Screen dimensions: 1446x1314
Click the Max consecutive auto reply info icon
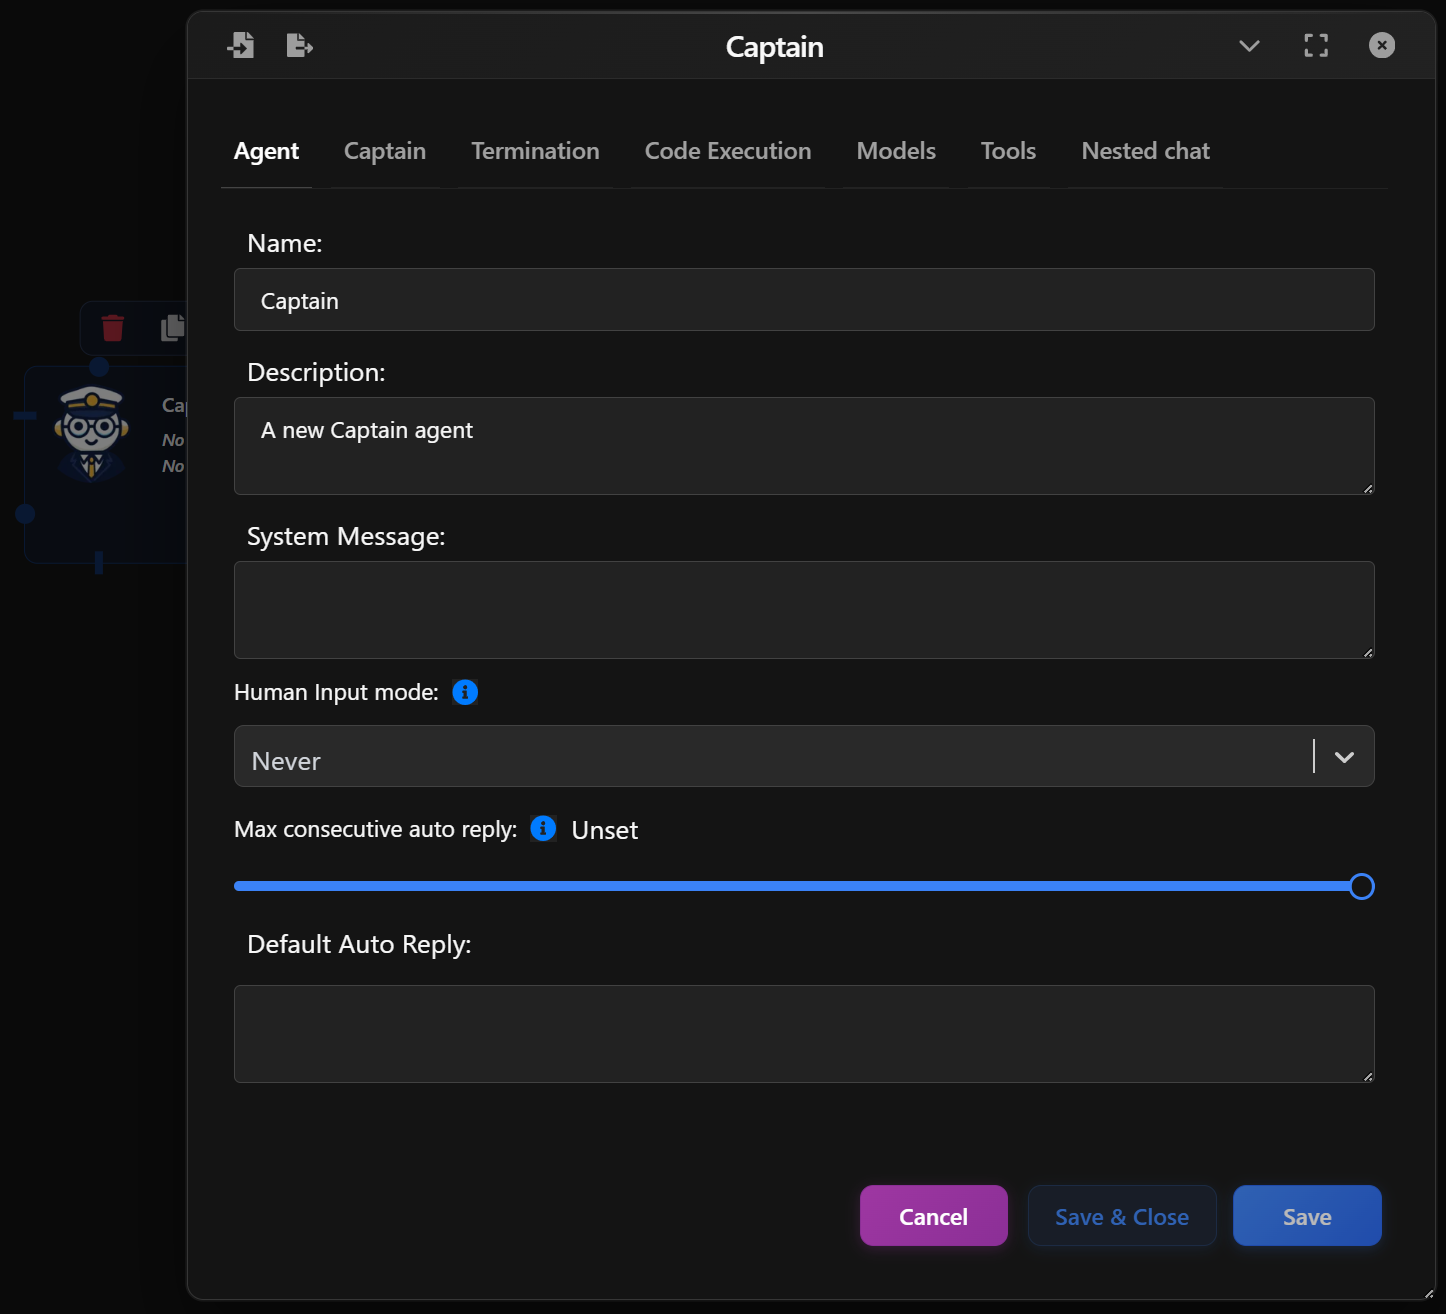point(543,829)
